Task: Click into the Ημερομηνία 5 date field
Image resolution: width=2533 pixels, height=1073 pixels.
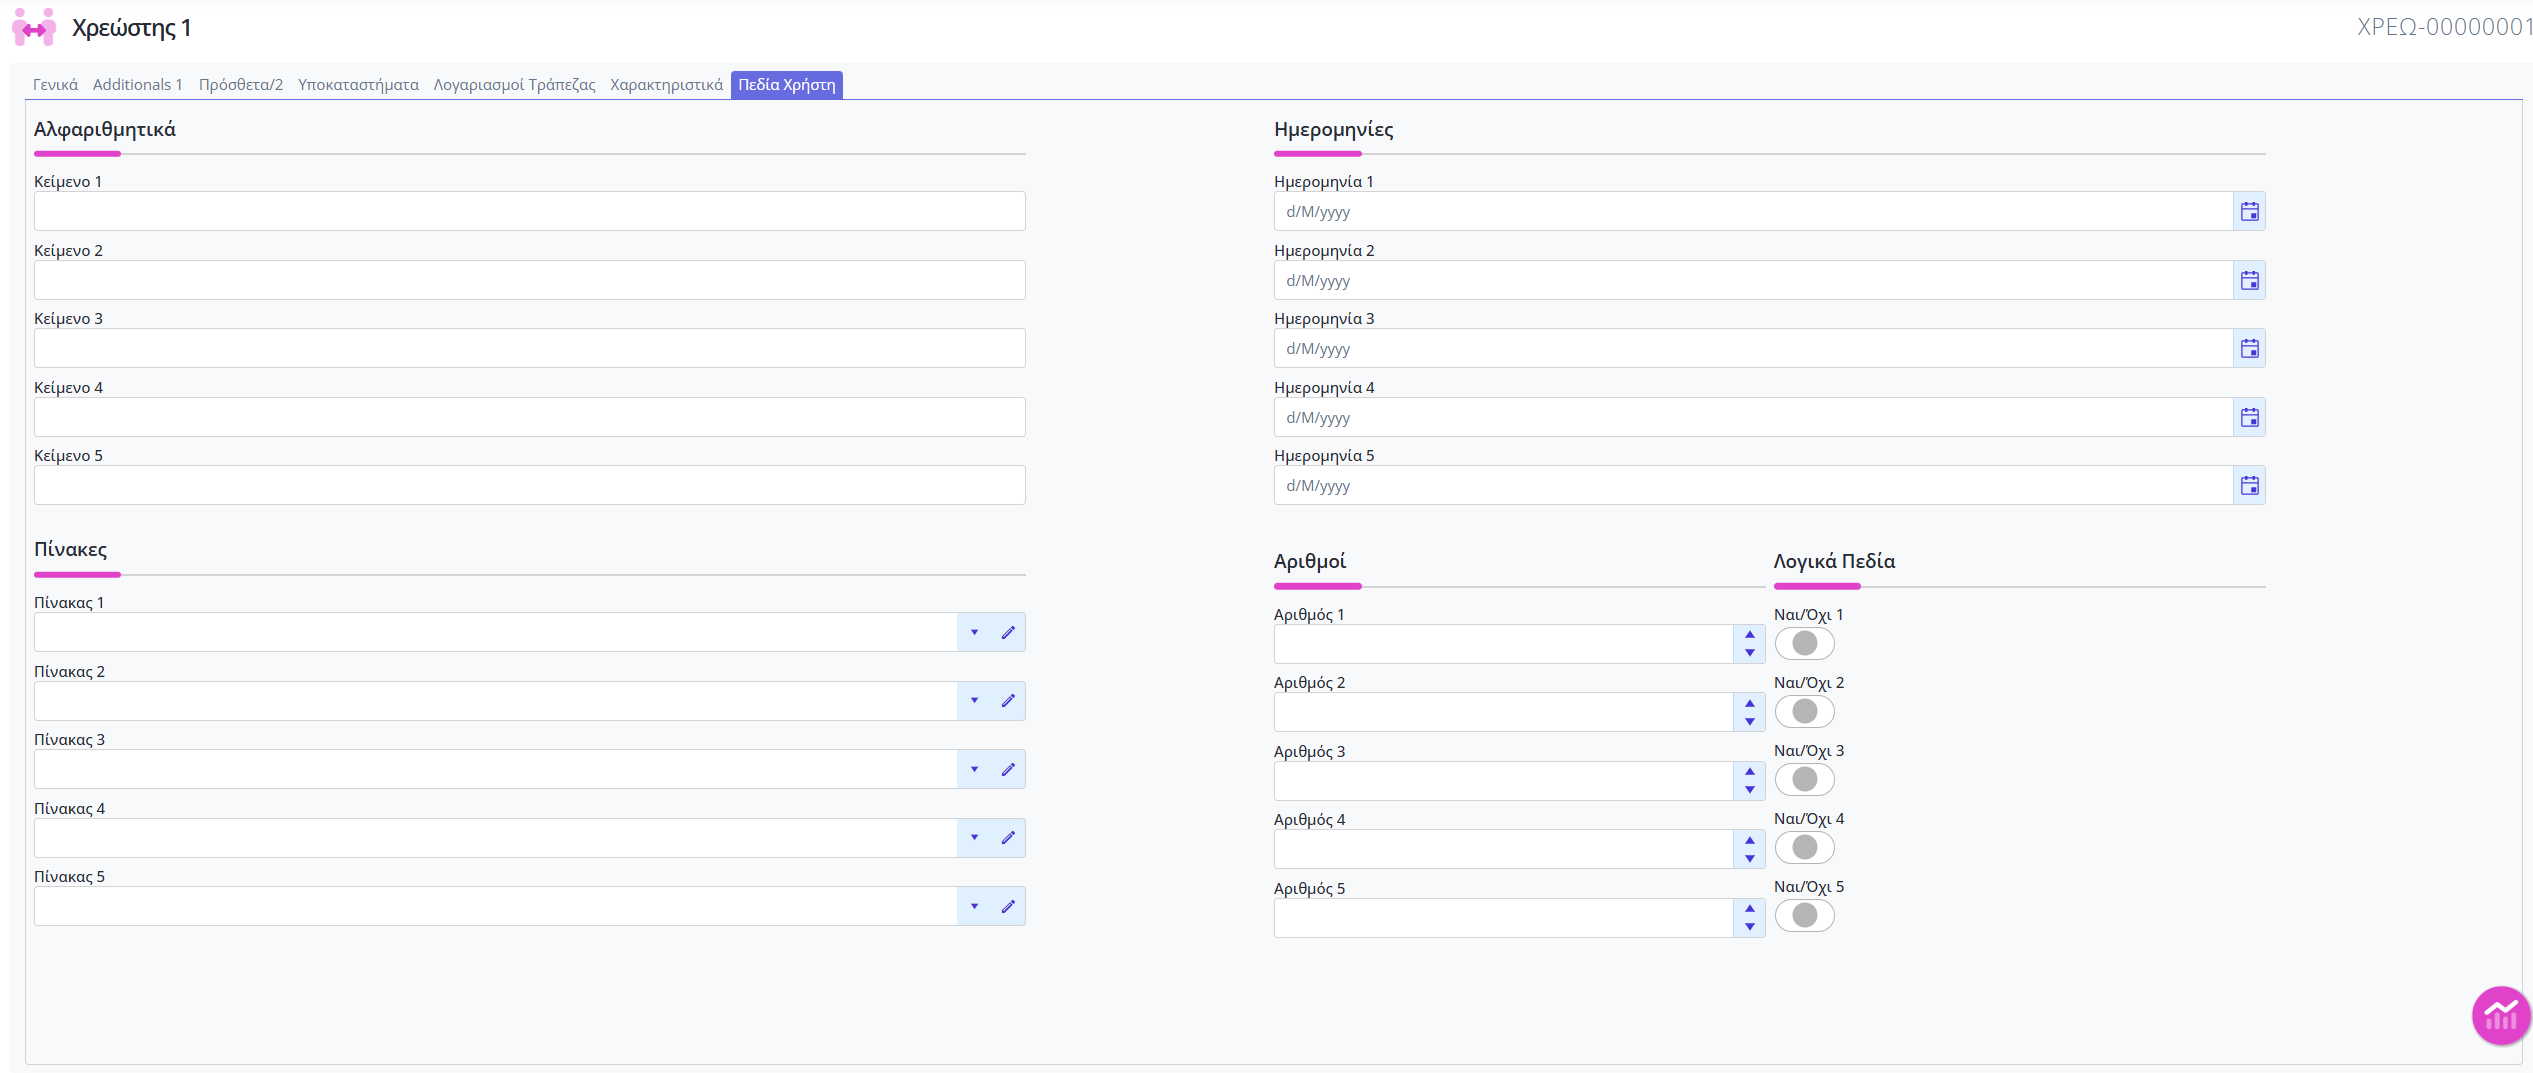Action: pos(1753,485)
